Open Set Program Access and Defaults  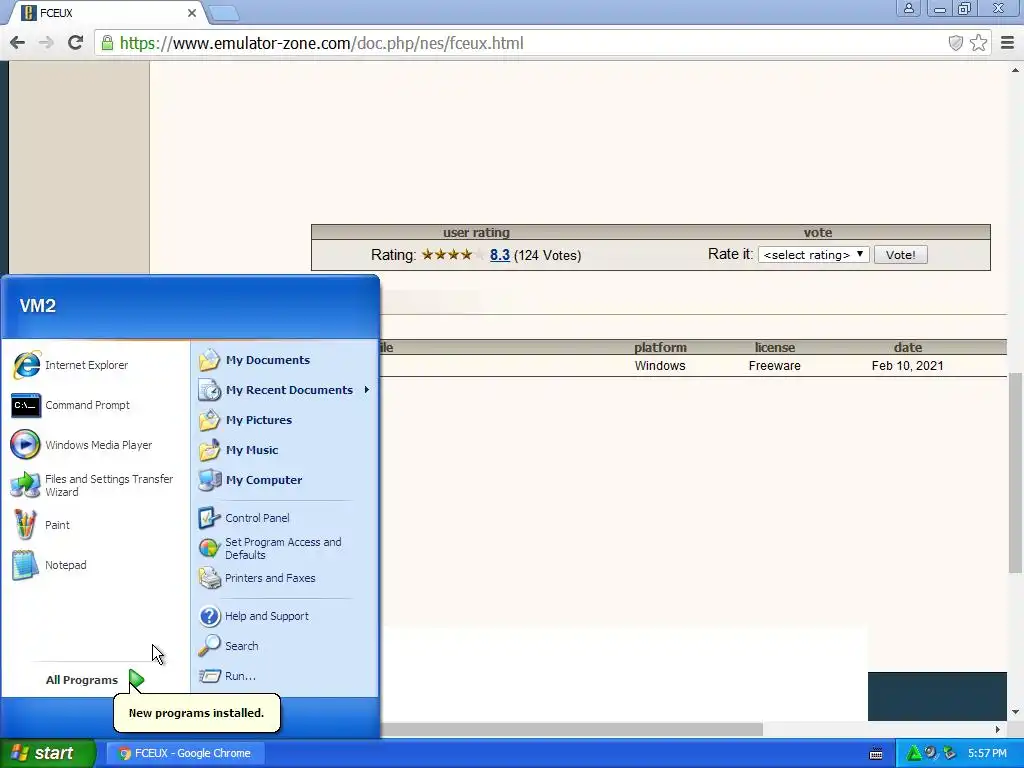tap(270, 548)
